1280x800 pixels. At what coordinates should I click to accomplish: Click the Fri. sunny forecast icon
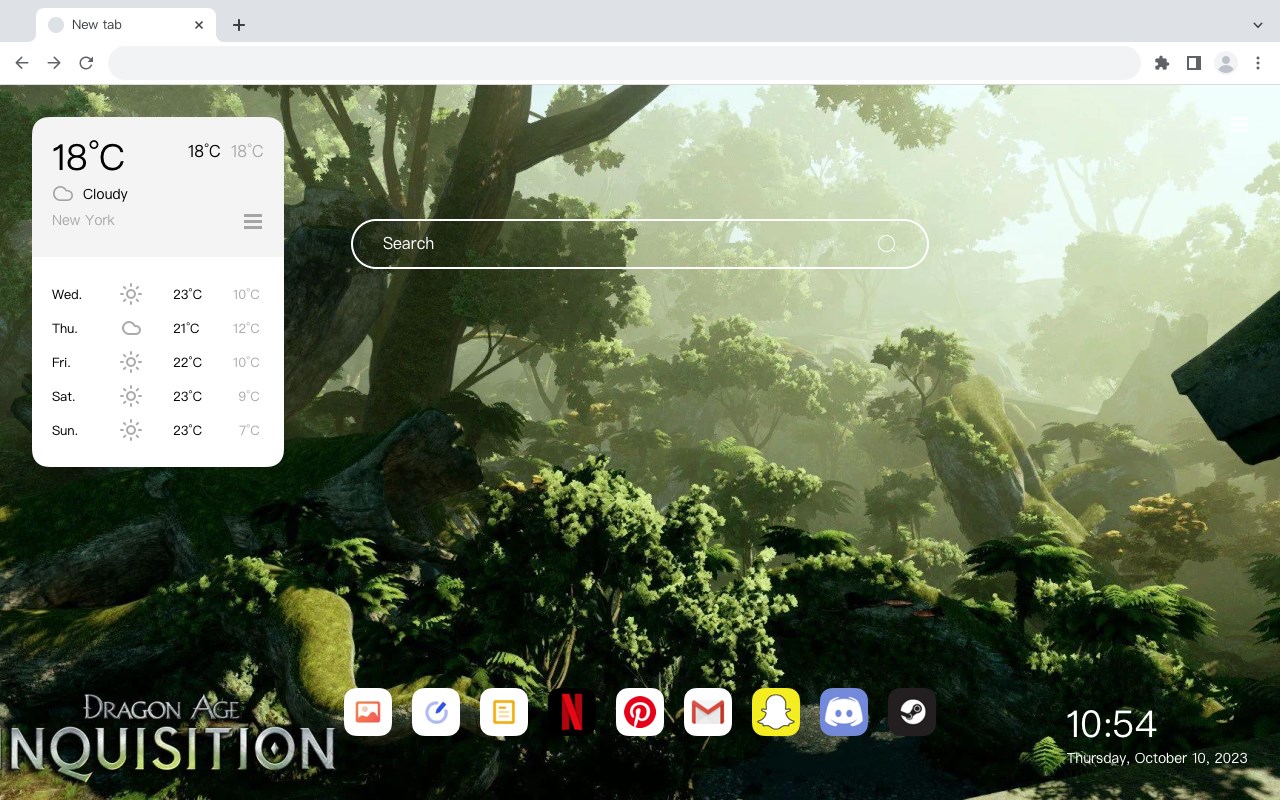pos(131,362)
